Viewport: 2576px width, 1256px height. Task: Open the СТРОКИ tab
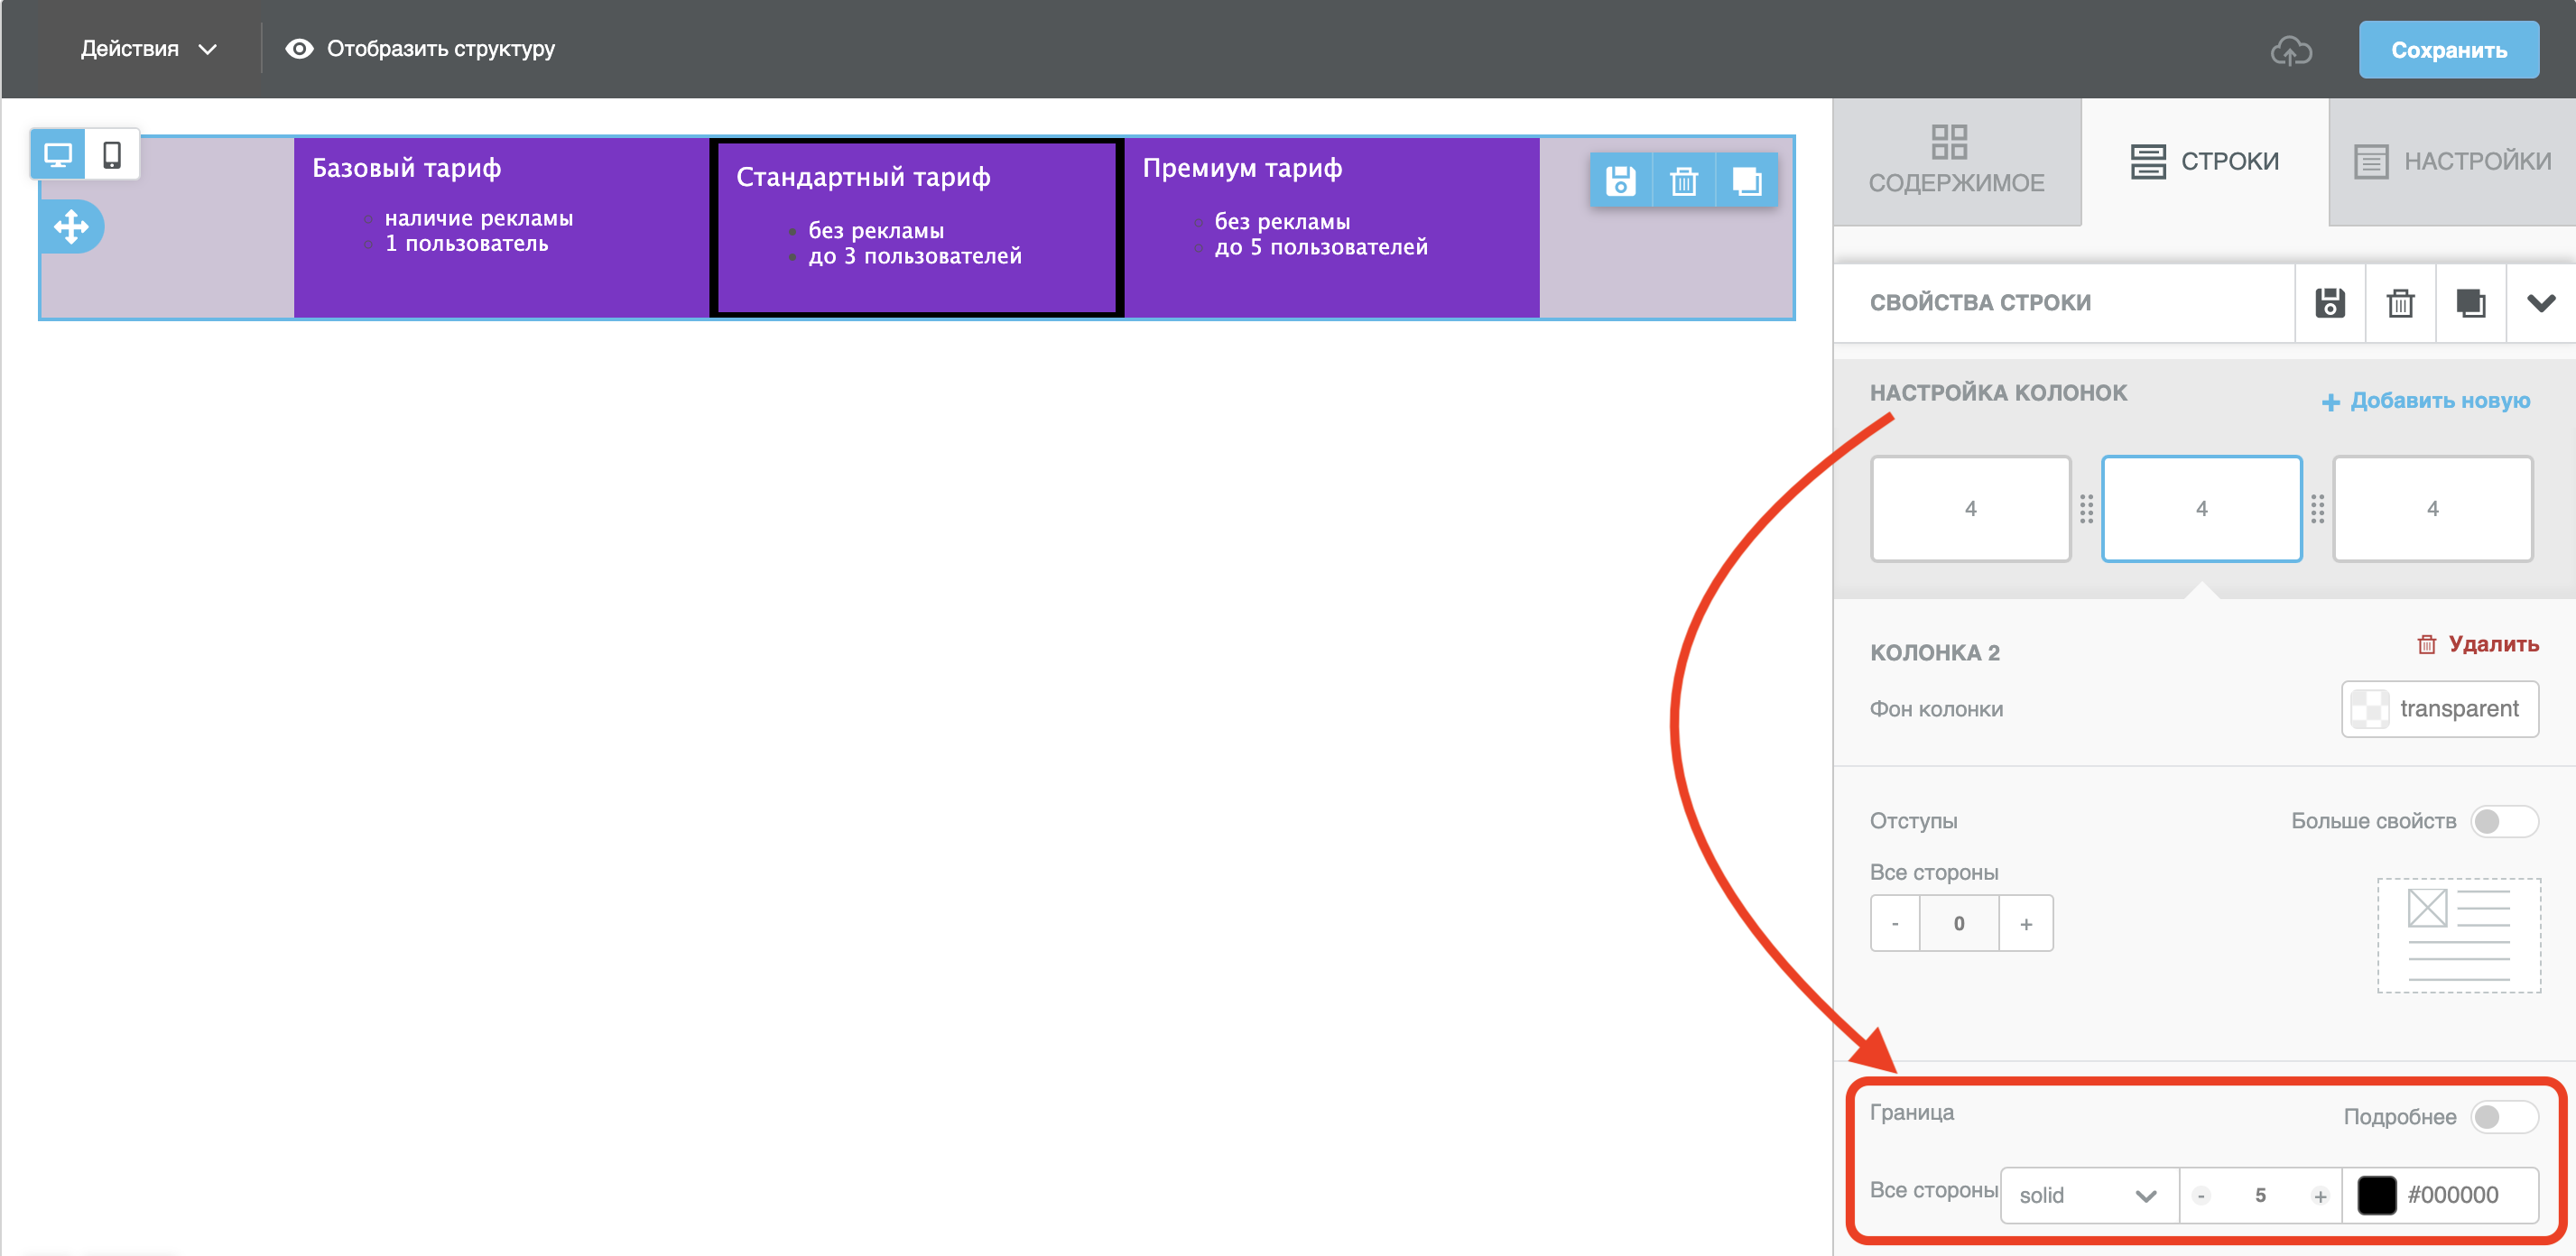click(2205, 161)
